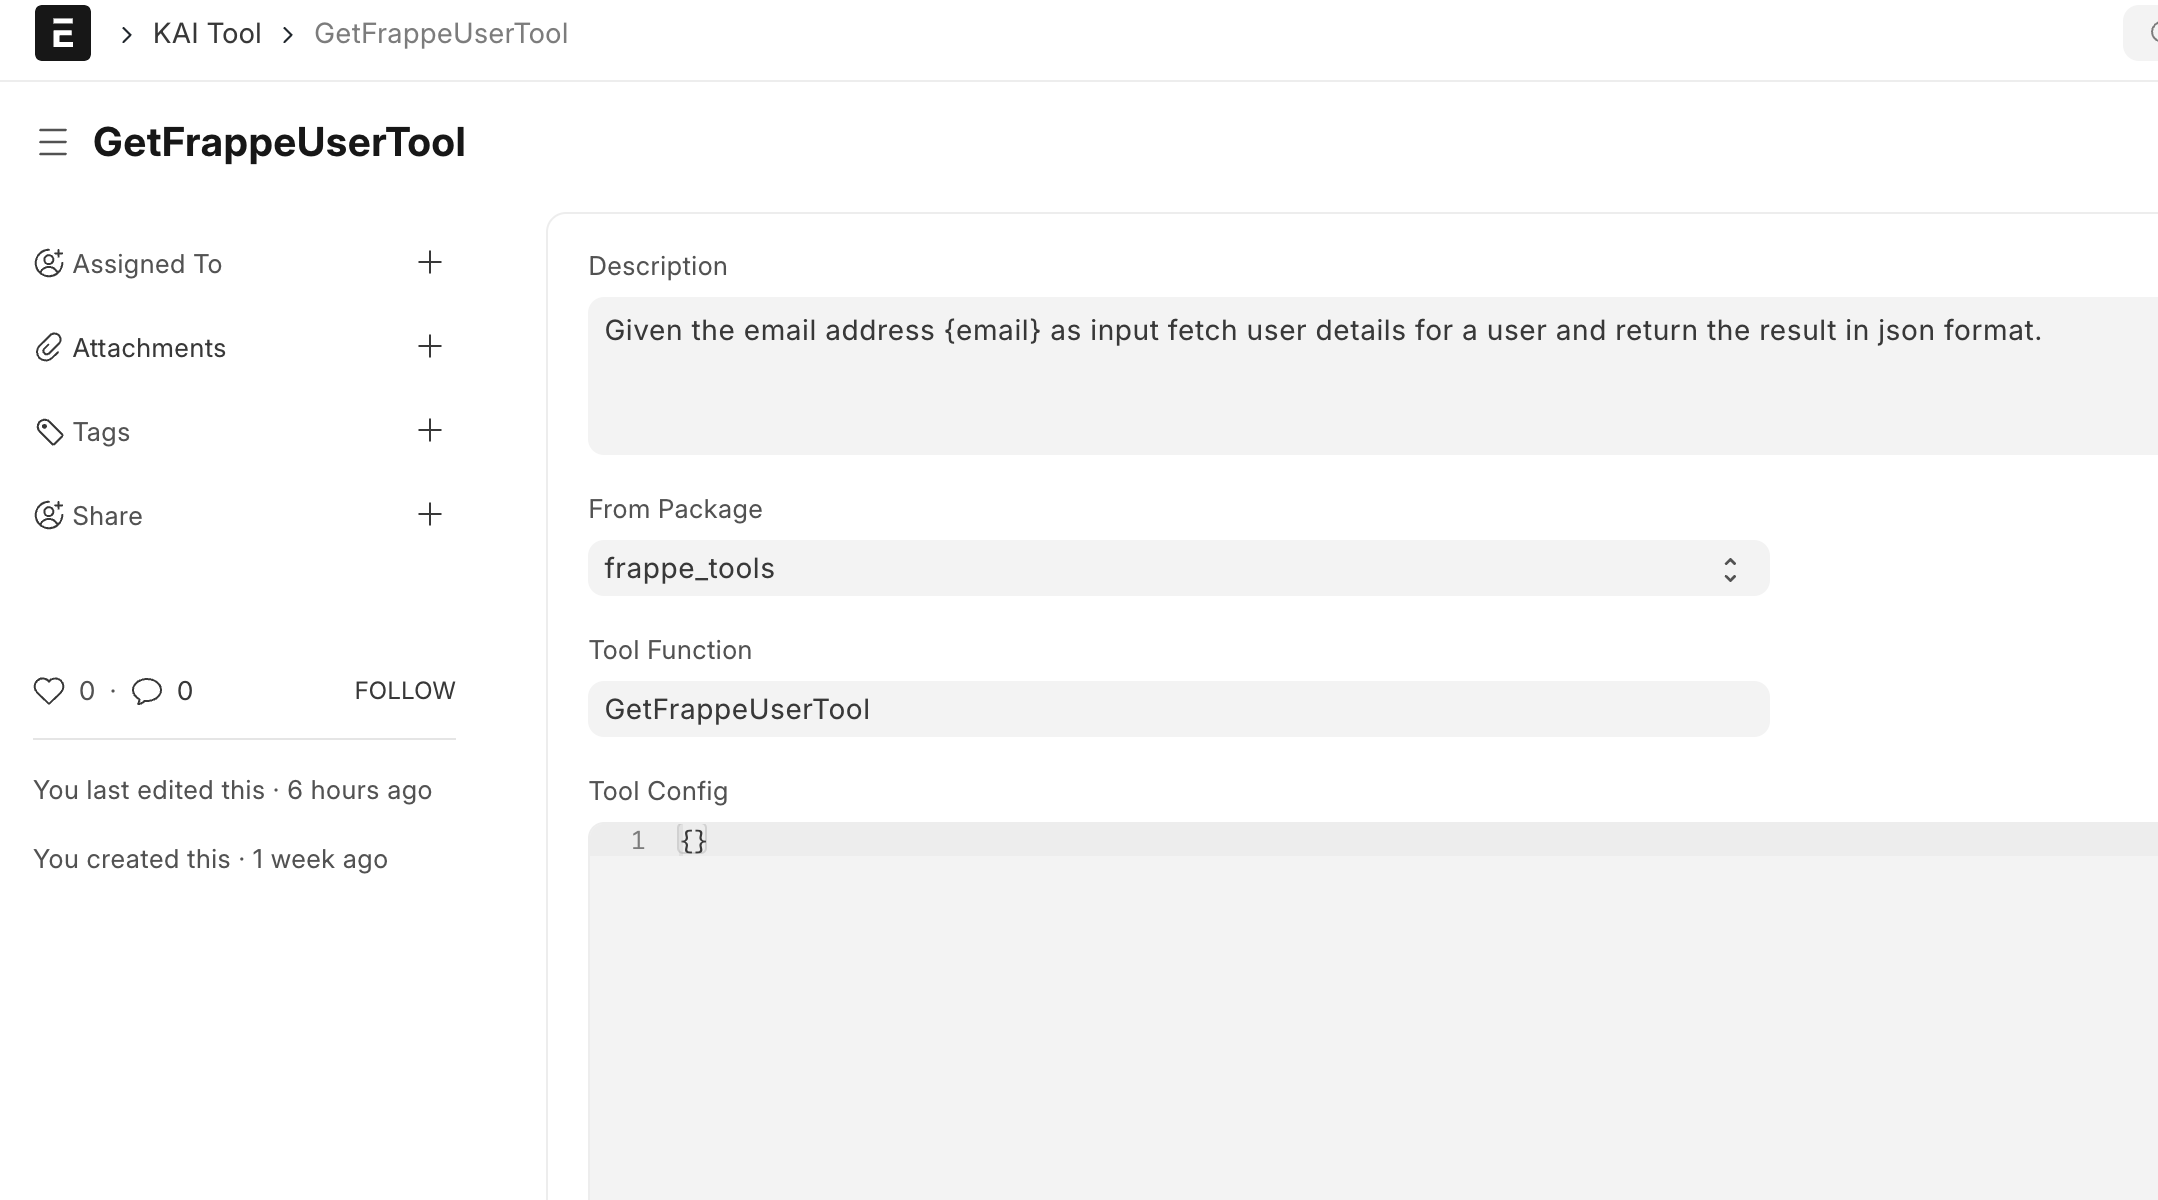This screenshot has width=2158, height=1200.
Task: Add an assignee with plus icon
Action: point(430,263)
